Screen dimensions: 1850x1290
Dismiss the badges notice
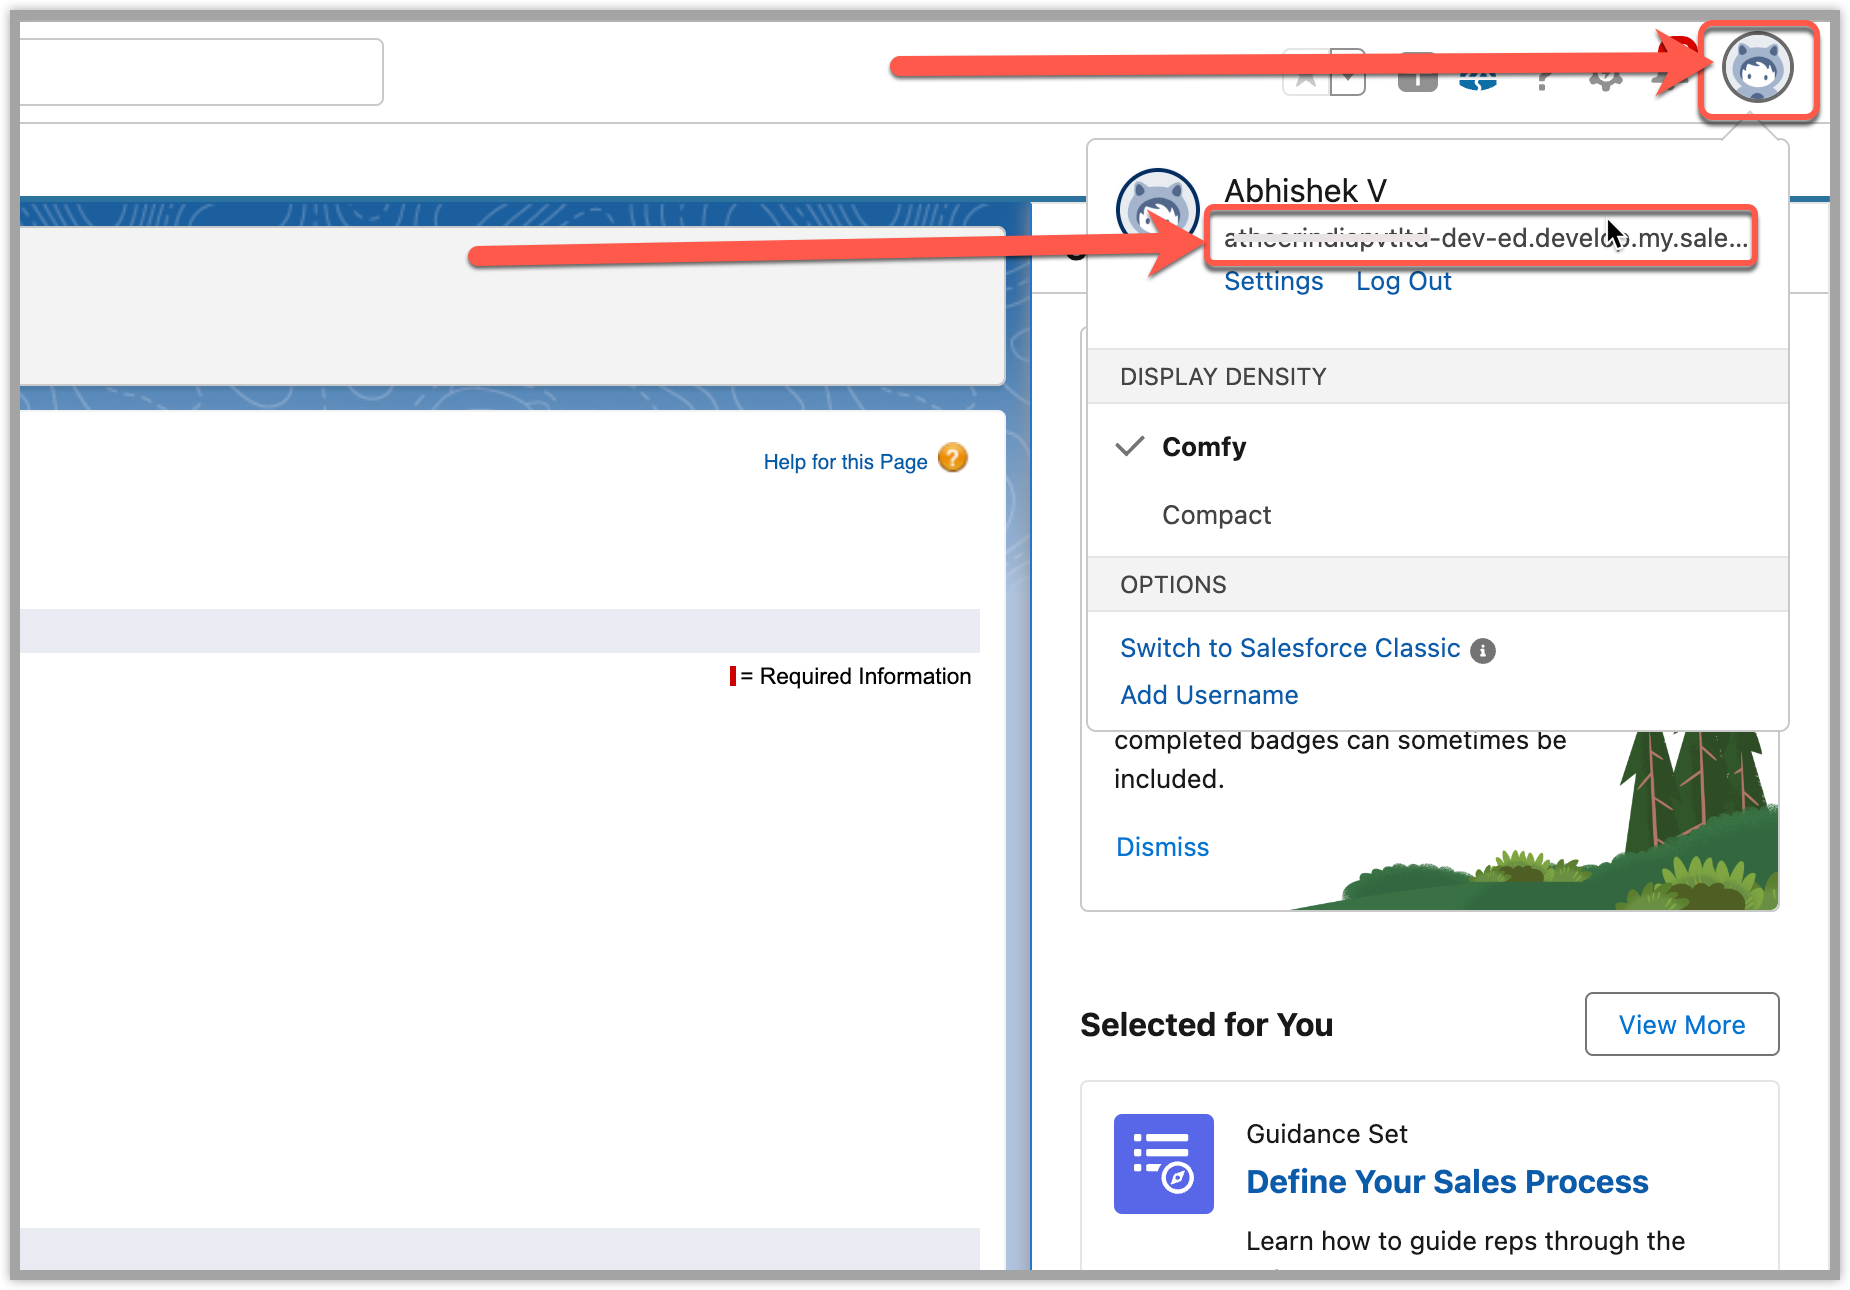click(1162, 847)
